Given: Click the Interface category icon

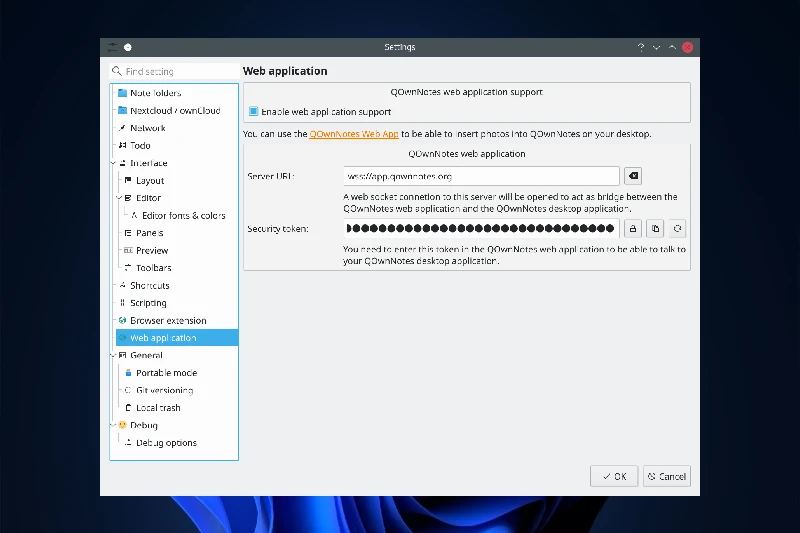Looking at the screenshot, I should coord(122,163).
